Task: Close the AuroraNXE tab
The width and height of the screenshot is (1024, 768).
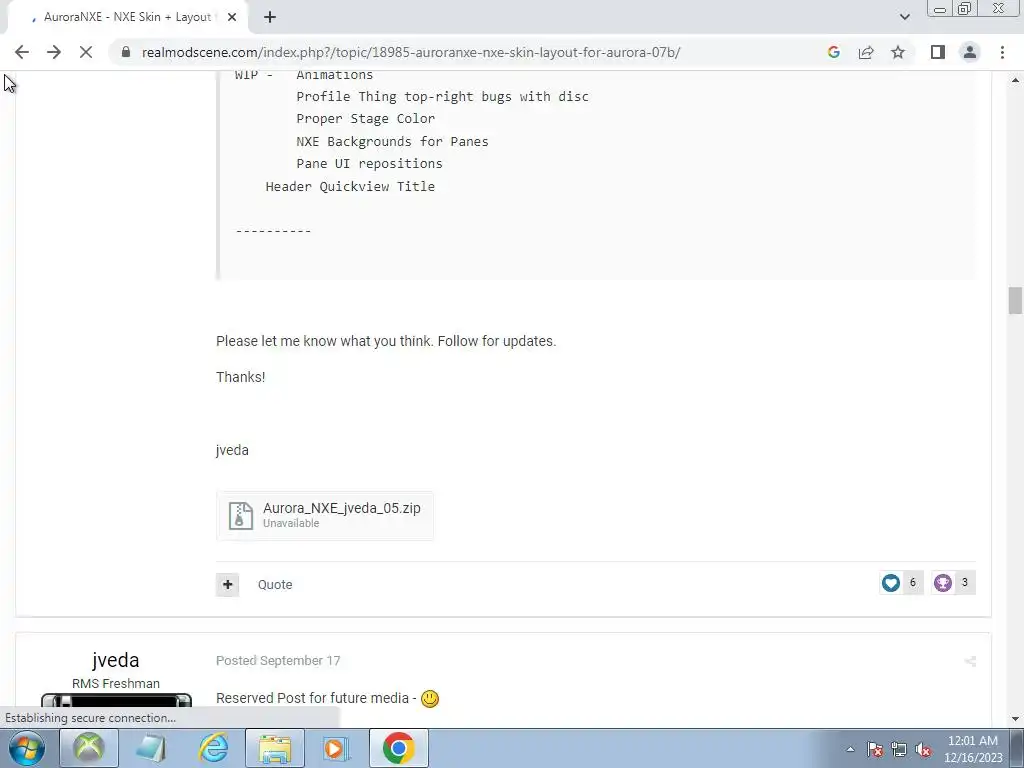Action: [x=232, y=17]
